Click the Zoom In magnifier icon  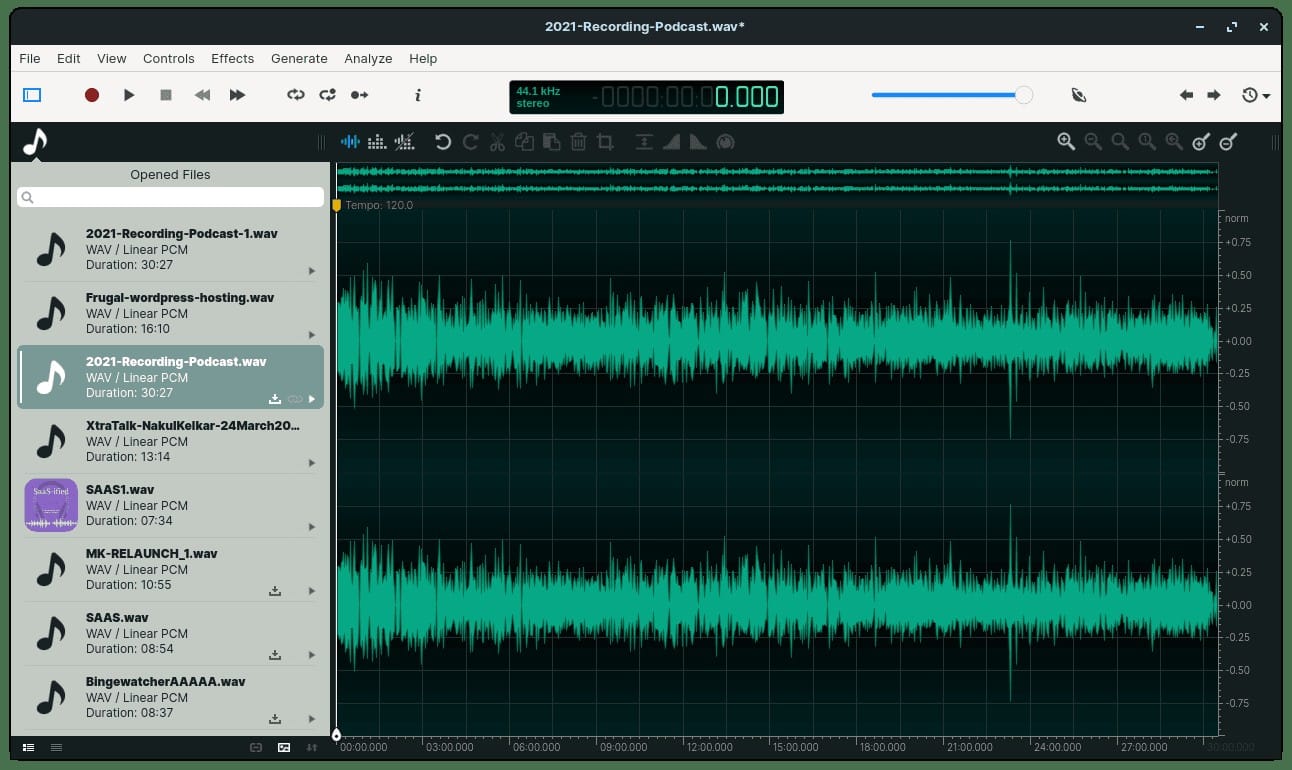(1066, 142)
